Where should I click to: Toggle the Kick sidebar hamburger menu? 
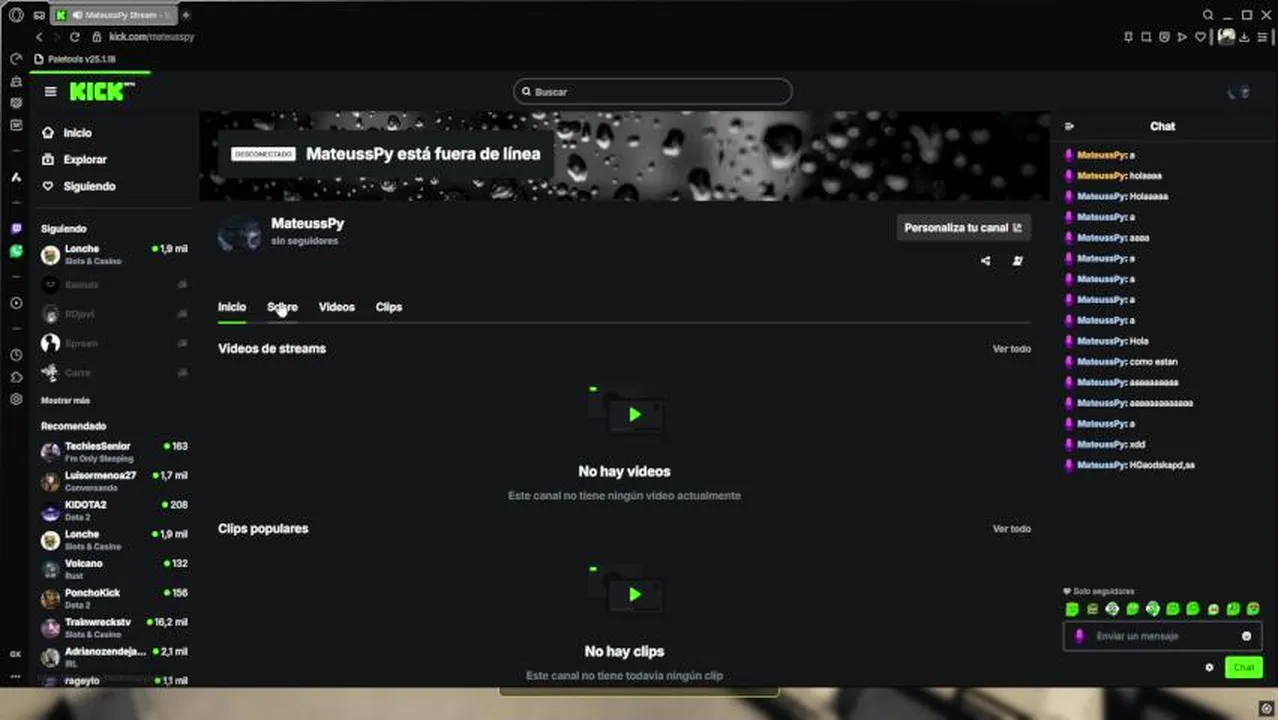click(50, 91)
